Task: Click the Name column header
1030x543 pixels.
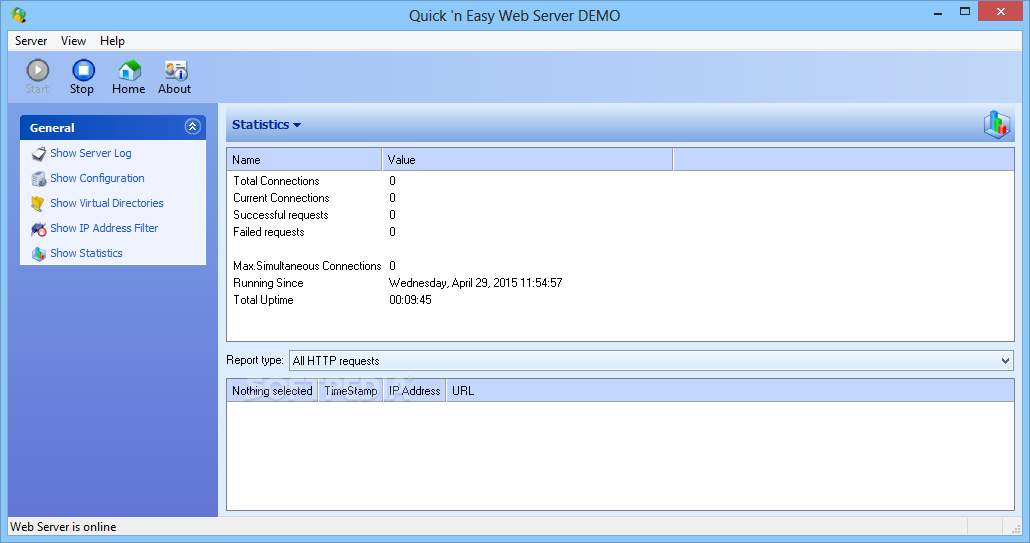Action: point(304,160)
